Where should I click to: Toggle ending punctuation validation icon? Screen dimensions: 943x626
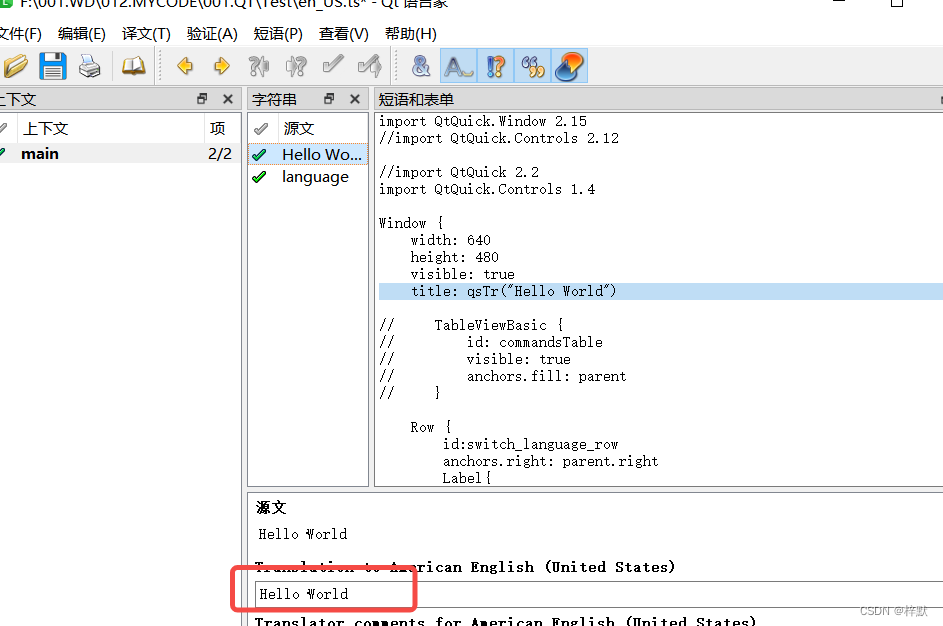tap(496, 66)
